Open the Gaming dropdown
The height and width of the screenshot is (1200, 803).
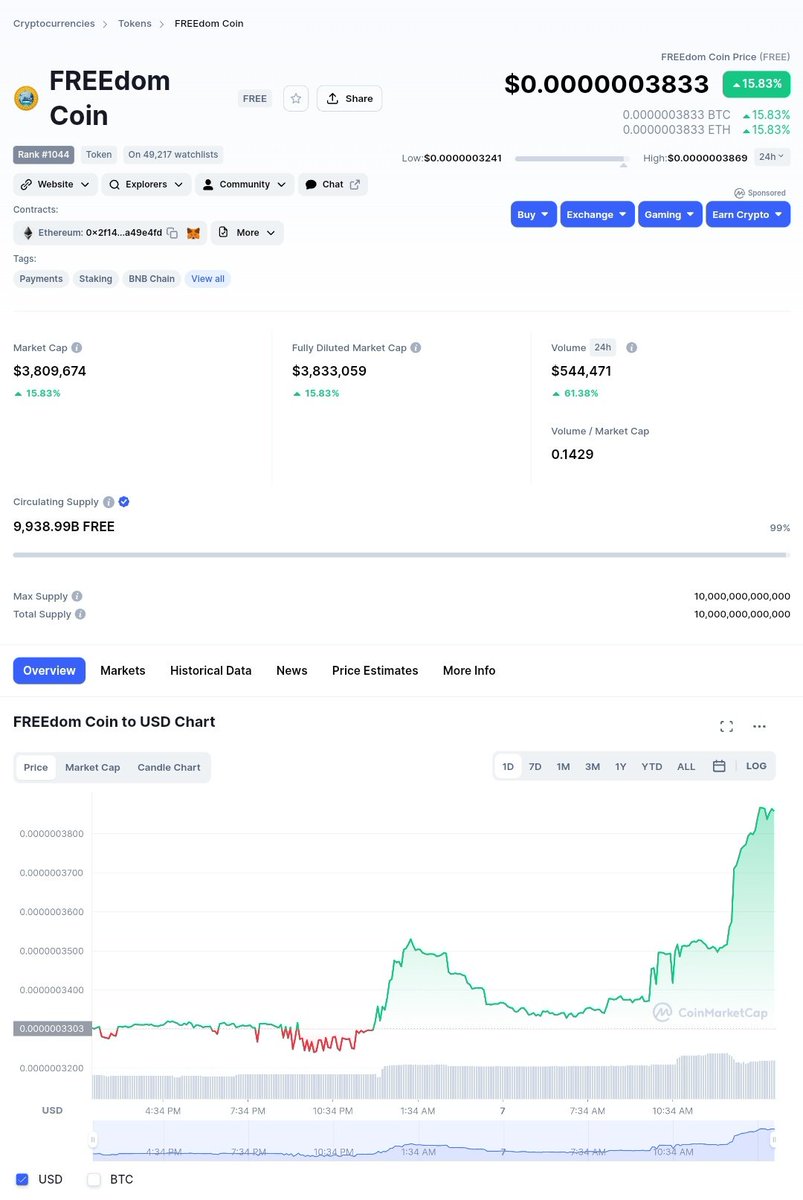coord(670,214)
